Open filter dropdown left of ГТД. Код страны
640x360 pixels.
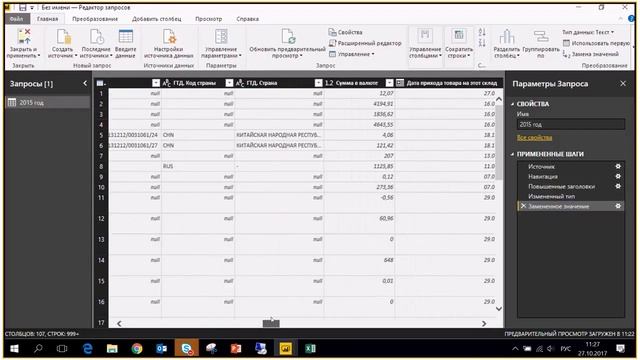pos(156,83)
